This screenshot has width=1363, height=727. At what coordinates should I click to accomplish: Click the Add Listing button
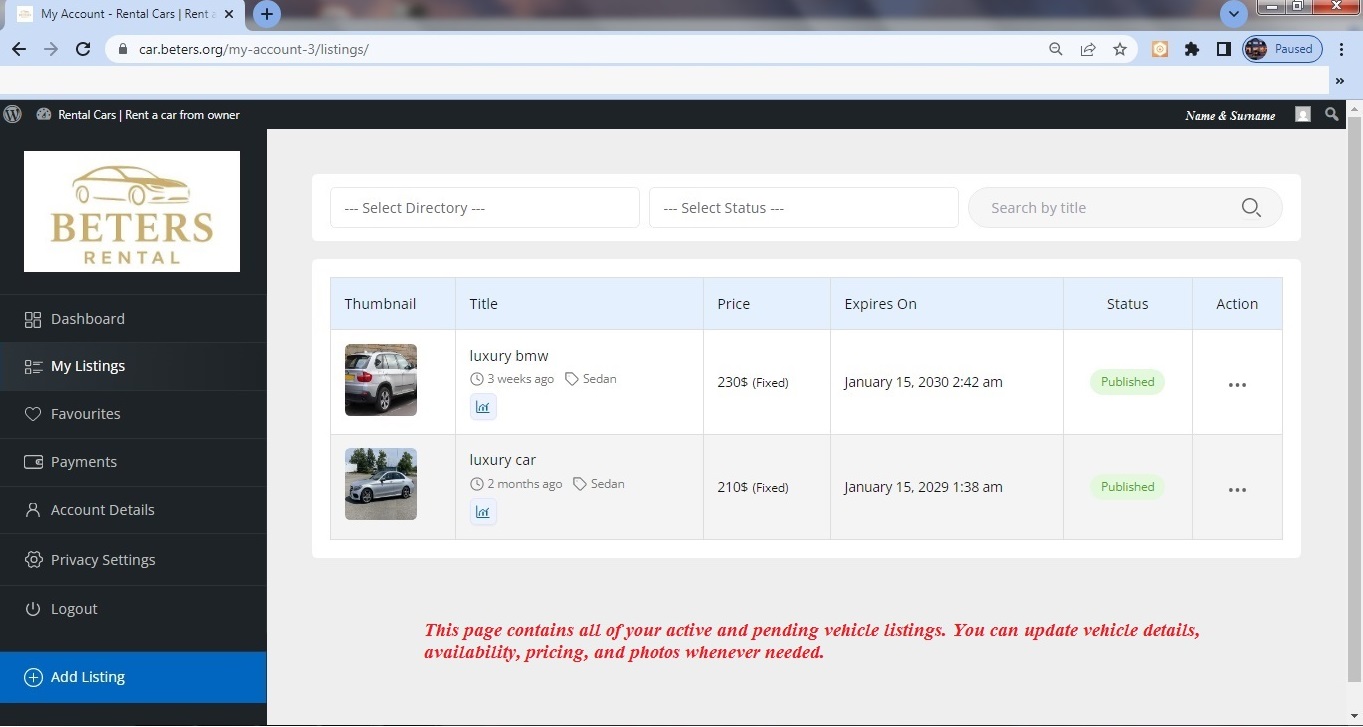point(133,677)
